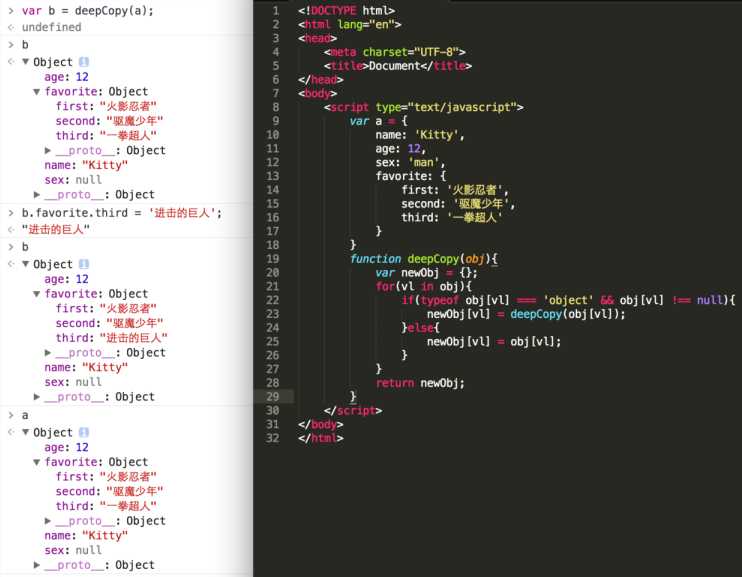742x577 pixels.
Task: Click the closing </script> tag
Action: pyautogui.click(x=353, y=410)
